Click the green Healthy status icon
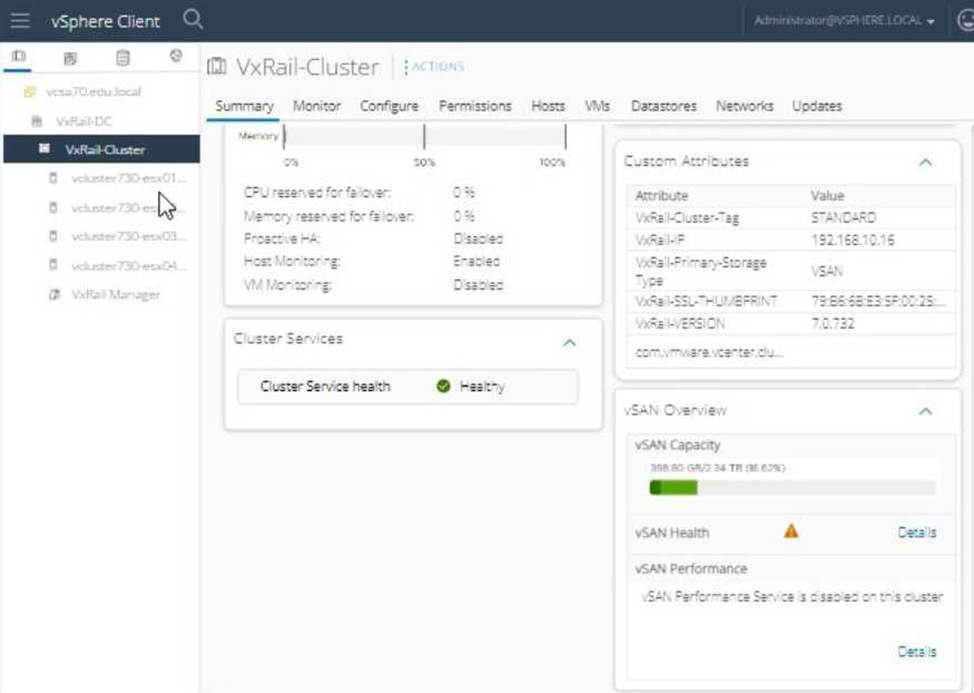The image size is (974, 693). [x=444, y=386]
